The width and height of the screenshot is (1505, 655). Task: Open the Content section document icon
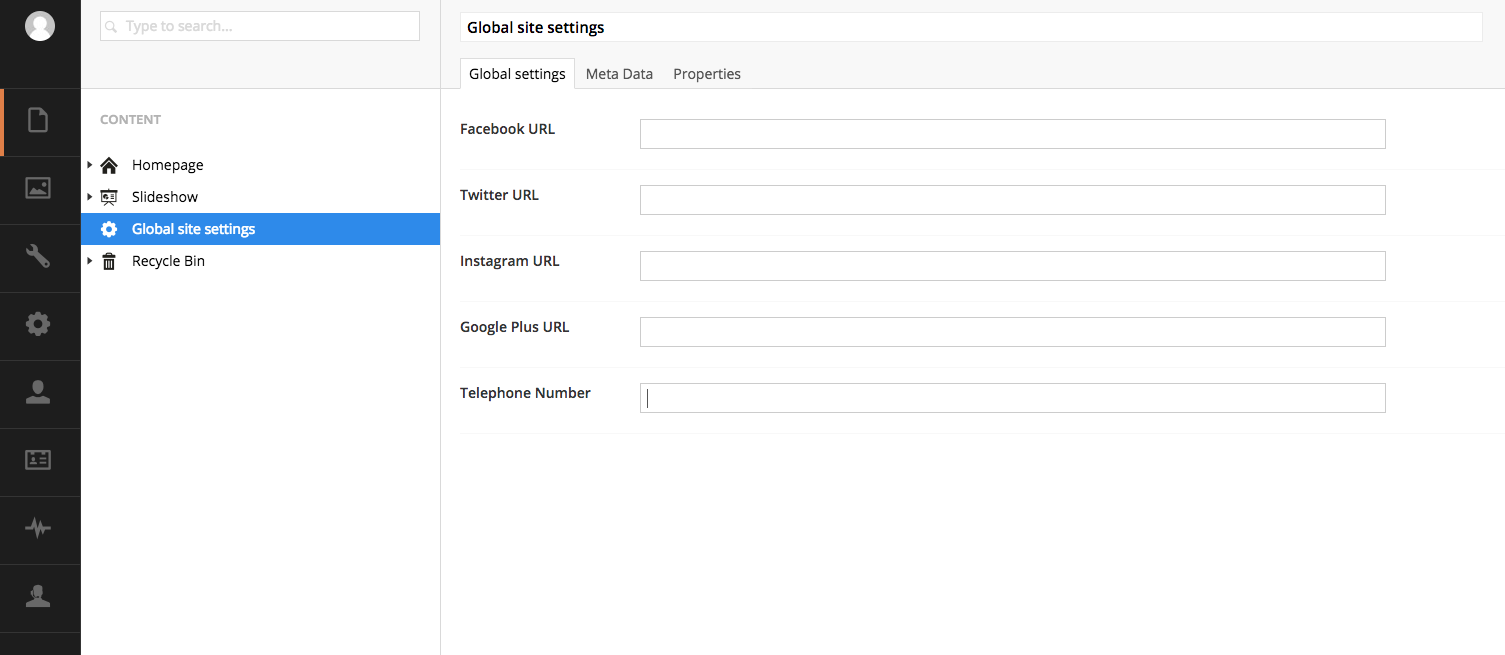point(38,121)
